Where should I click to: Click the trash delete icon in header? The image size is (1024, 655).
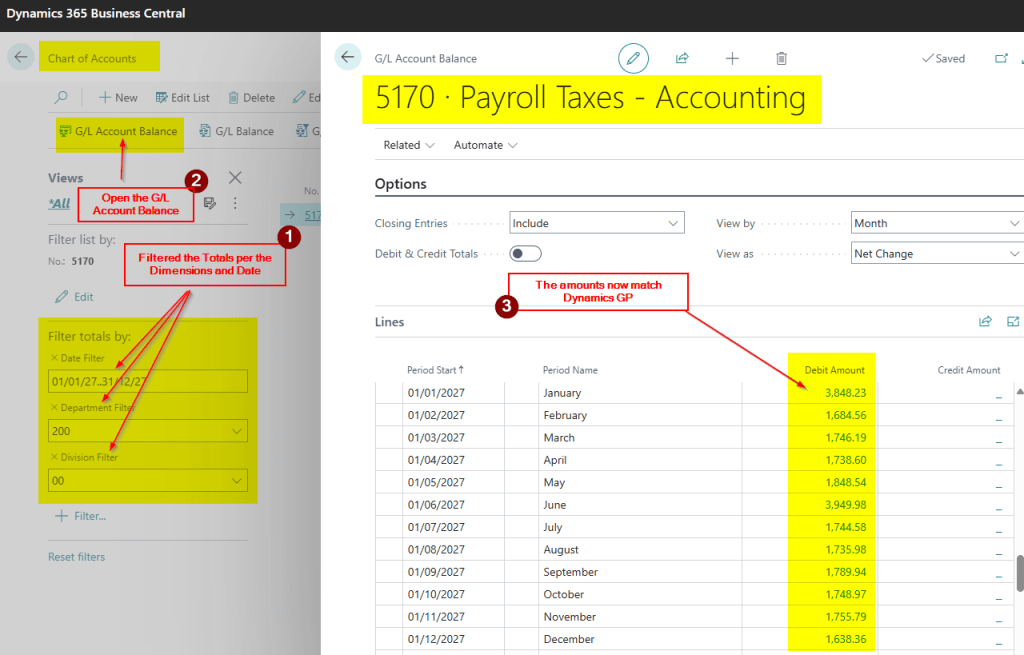point(781,59)
